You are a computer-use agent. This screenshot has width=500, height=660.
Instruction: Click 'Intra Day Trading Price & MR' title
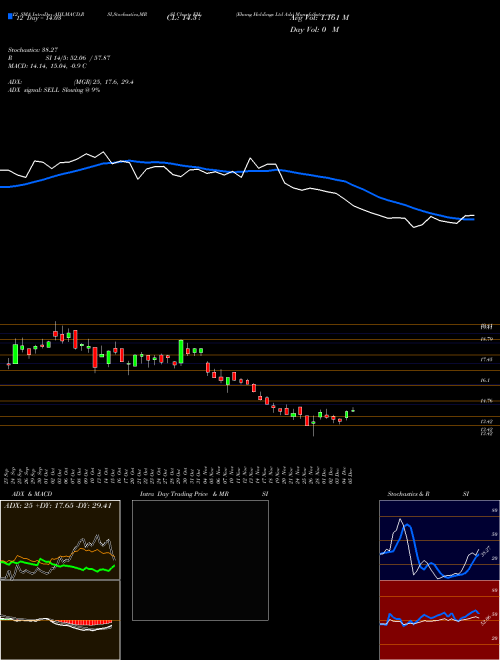pyautogui.click(x=184, y=494)
